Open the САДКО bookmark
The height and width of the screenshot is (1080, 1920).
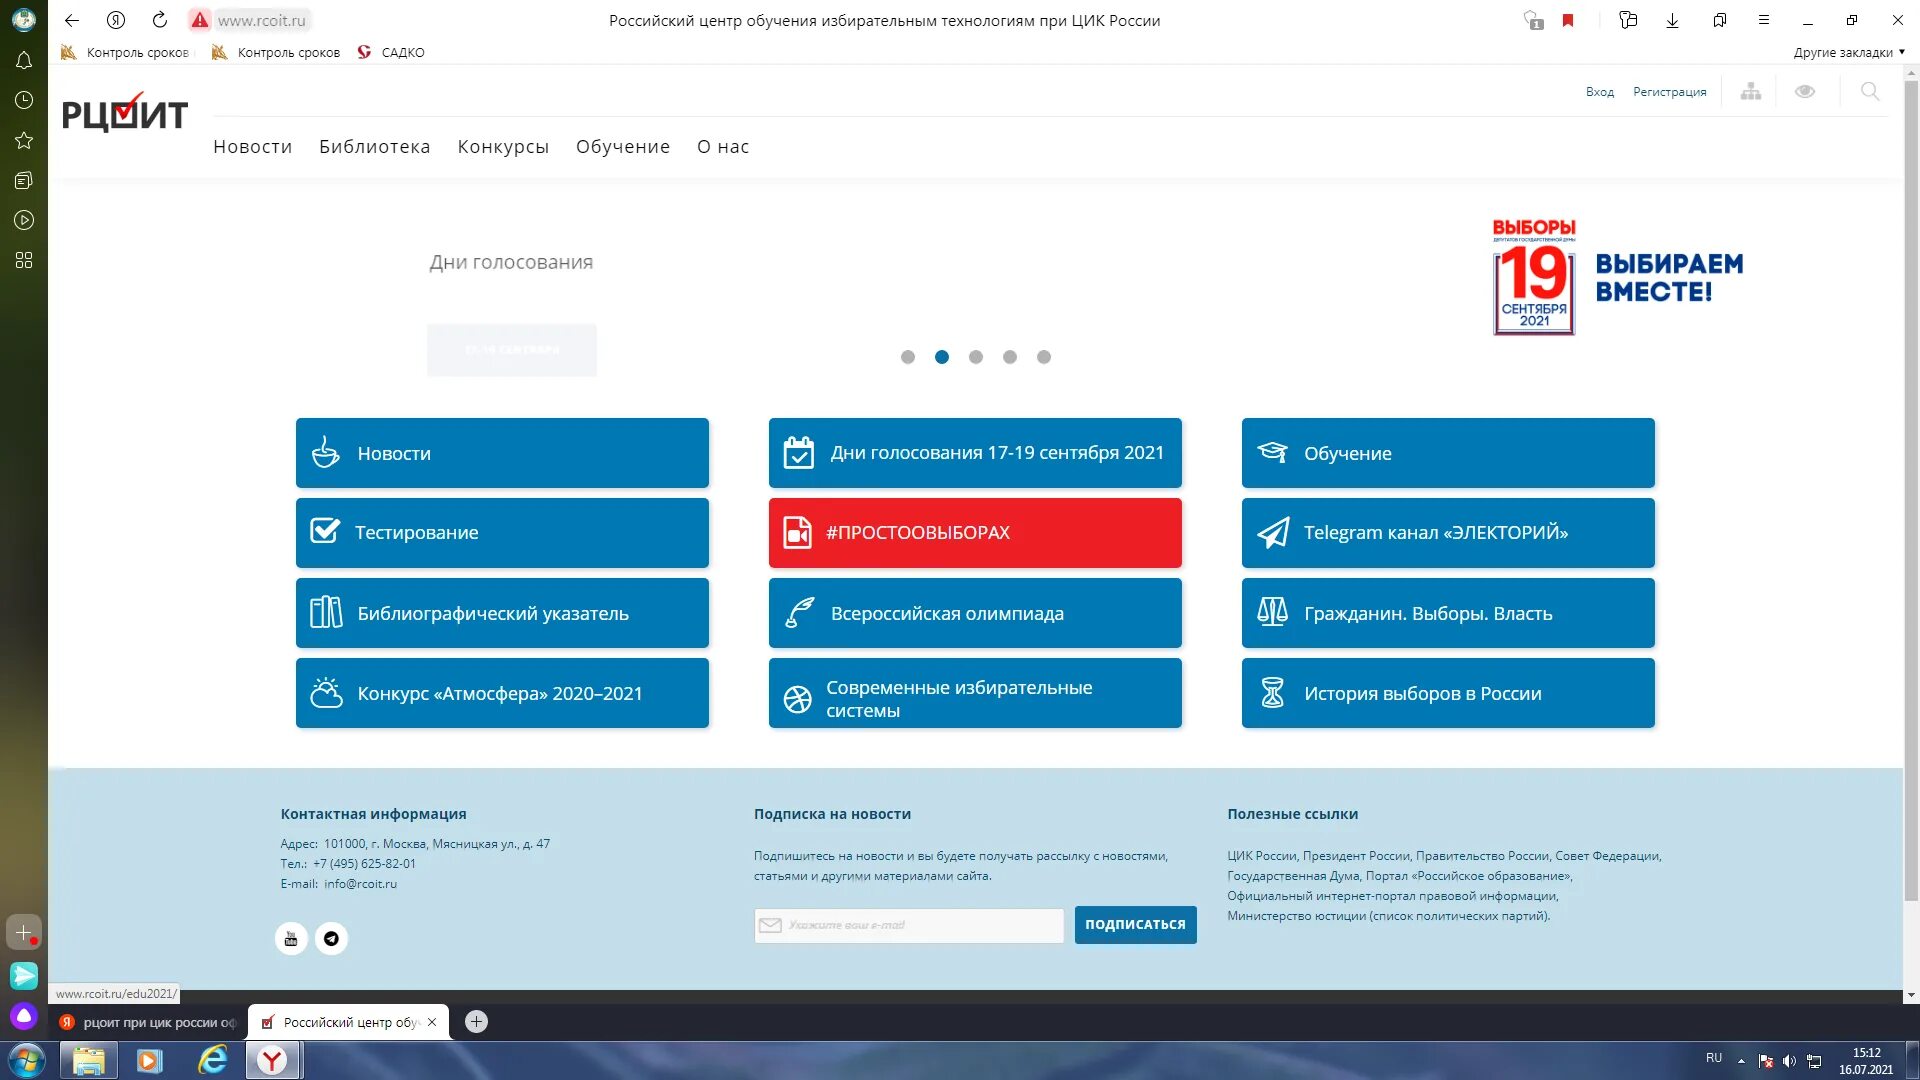coord(391,52)
